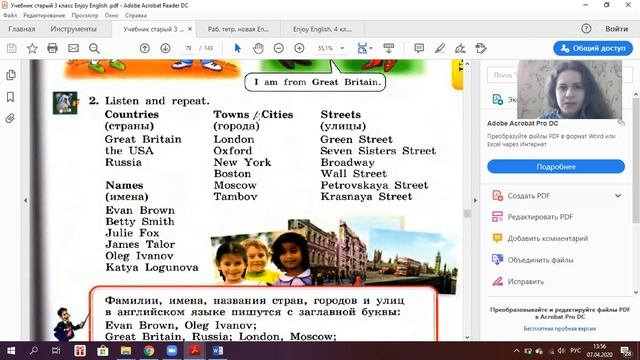
Task: Zoom out with the minus button
Action: tap(279, 48)
